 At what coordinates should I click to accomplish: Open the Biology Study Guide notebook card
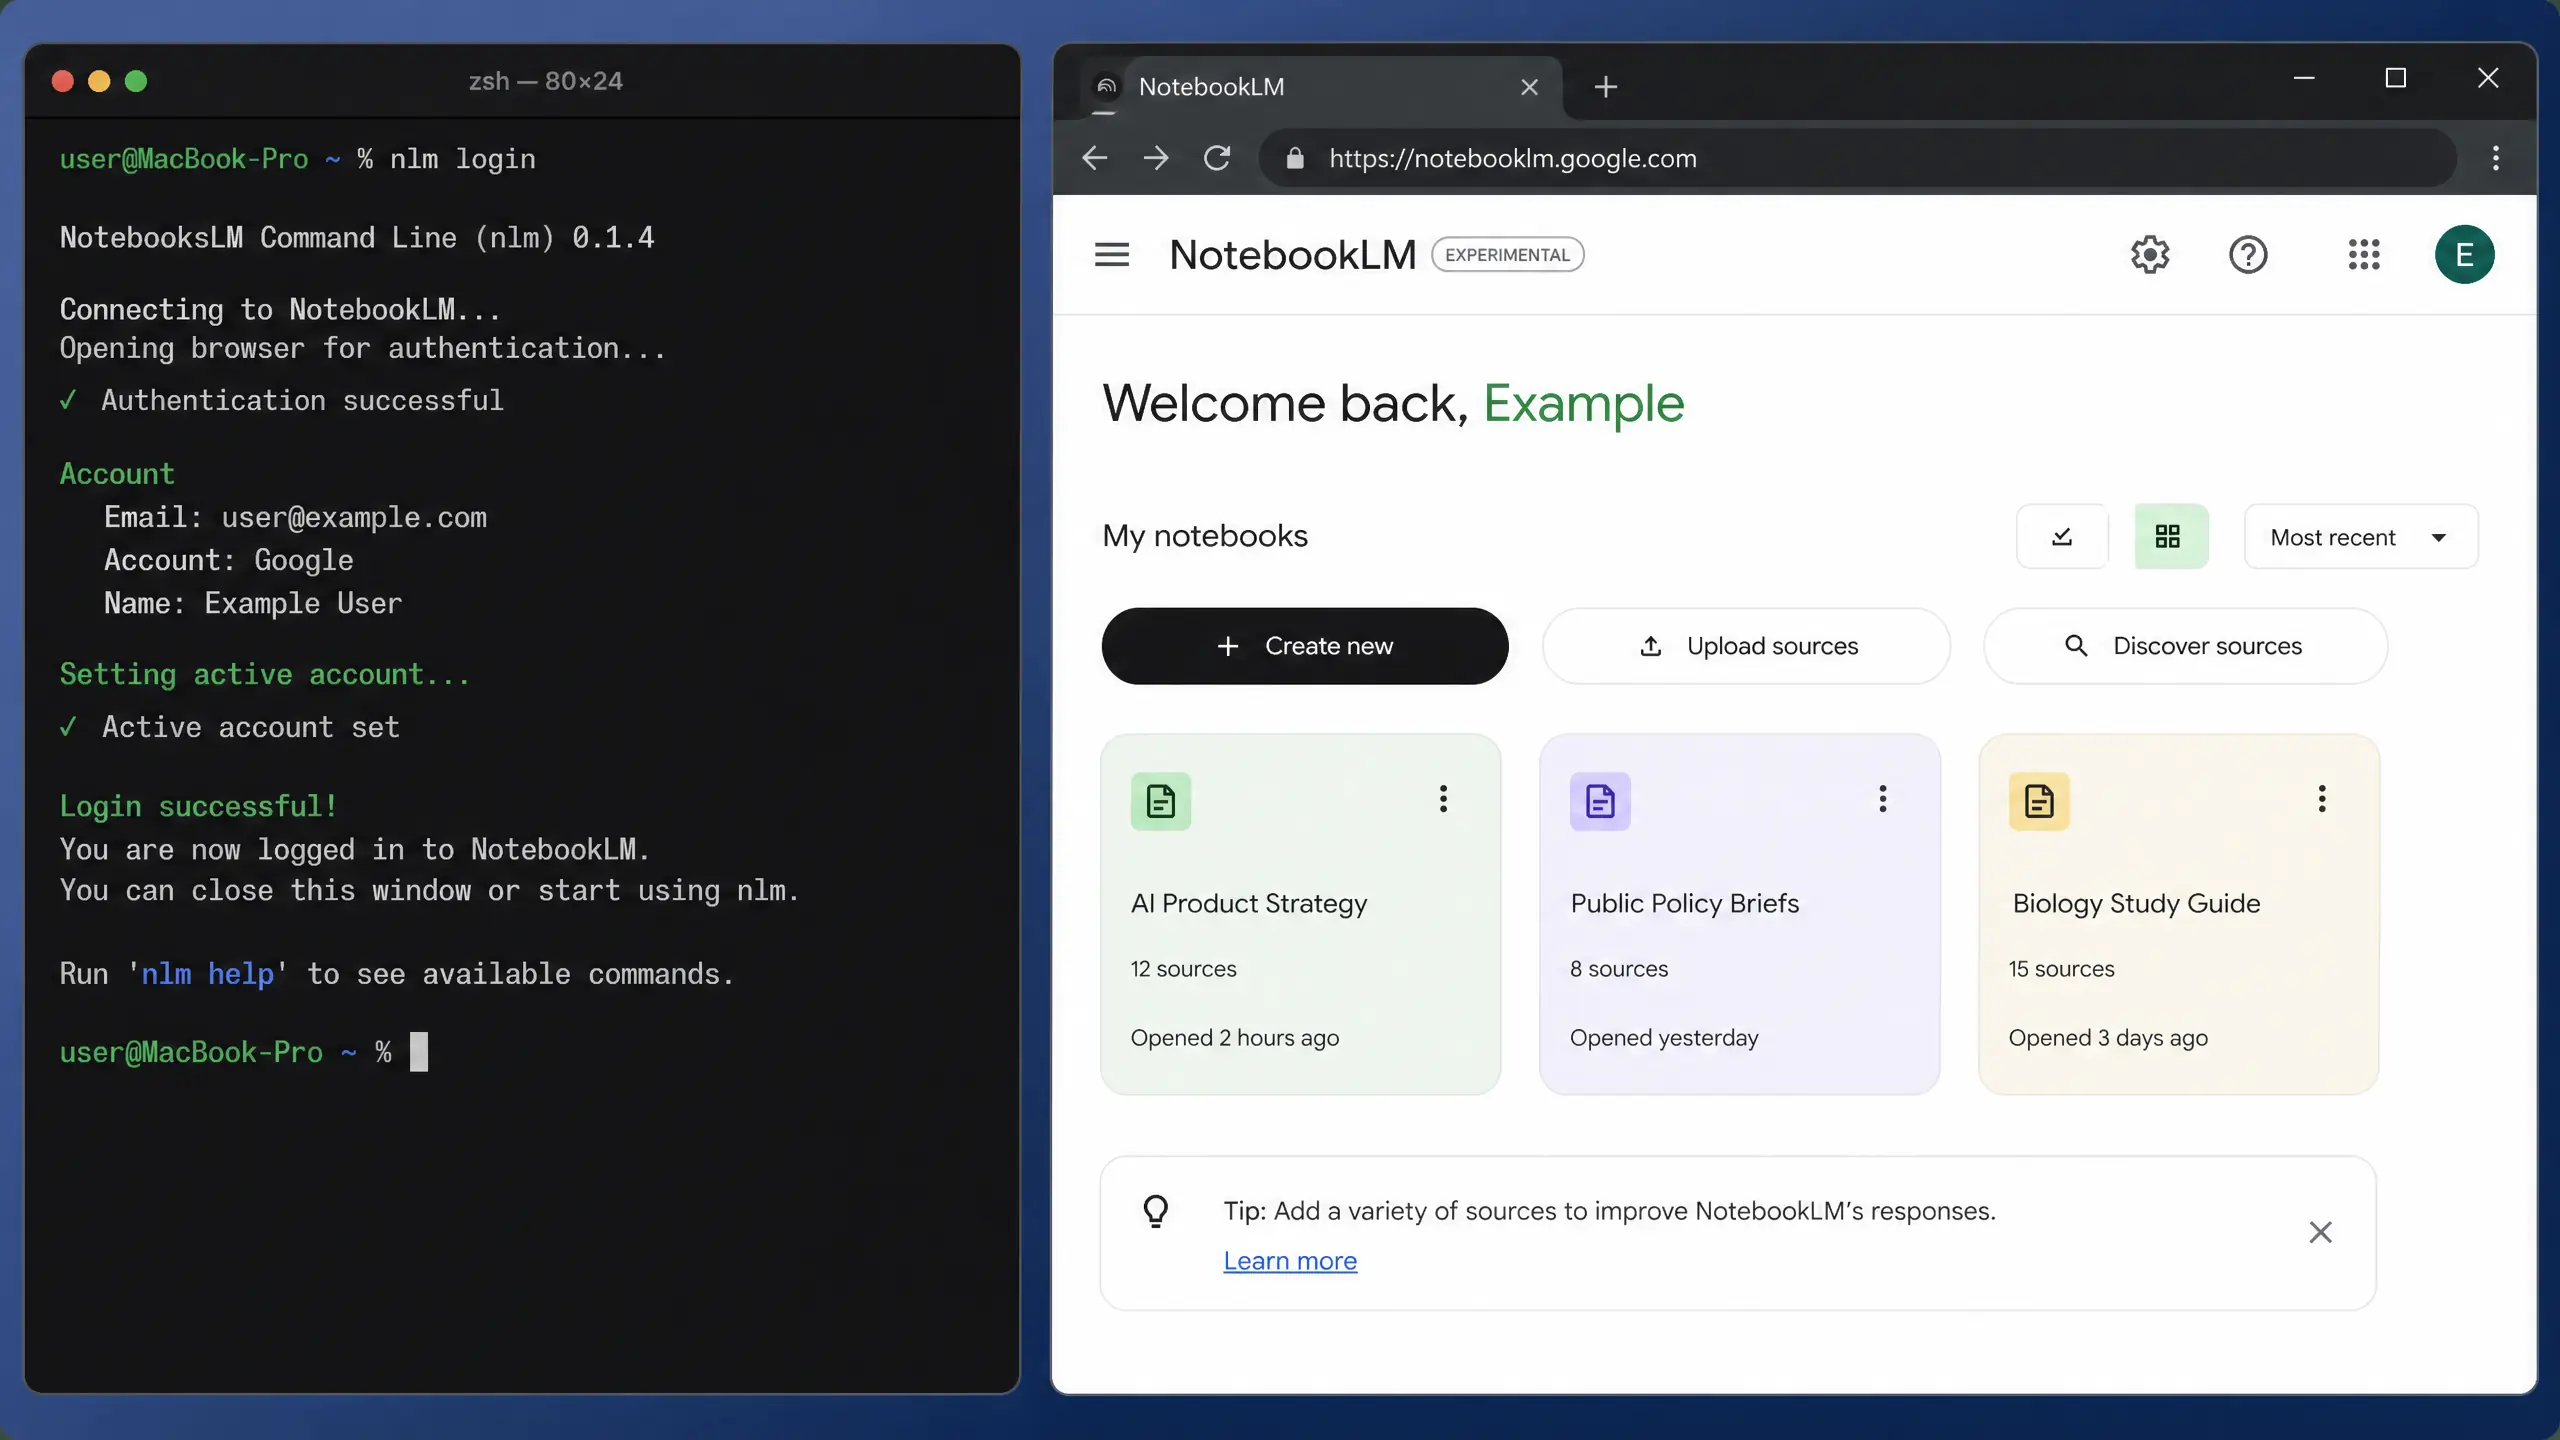[2179, 914]
